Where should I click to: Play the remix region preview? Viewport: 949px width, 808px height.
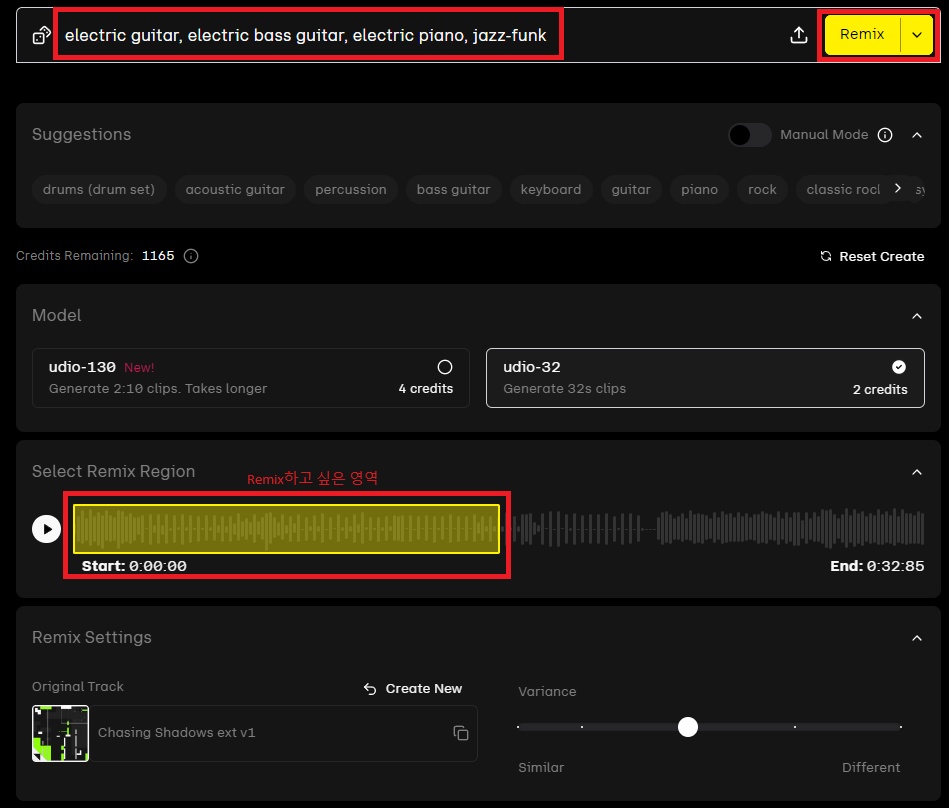(46, 528)
